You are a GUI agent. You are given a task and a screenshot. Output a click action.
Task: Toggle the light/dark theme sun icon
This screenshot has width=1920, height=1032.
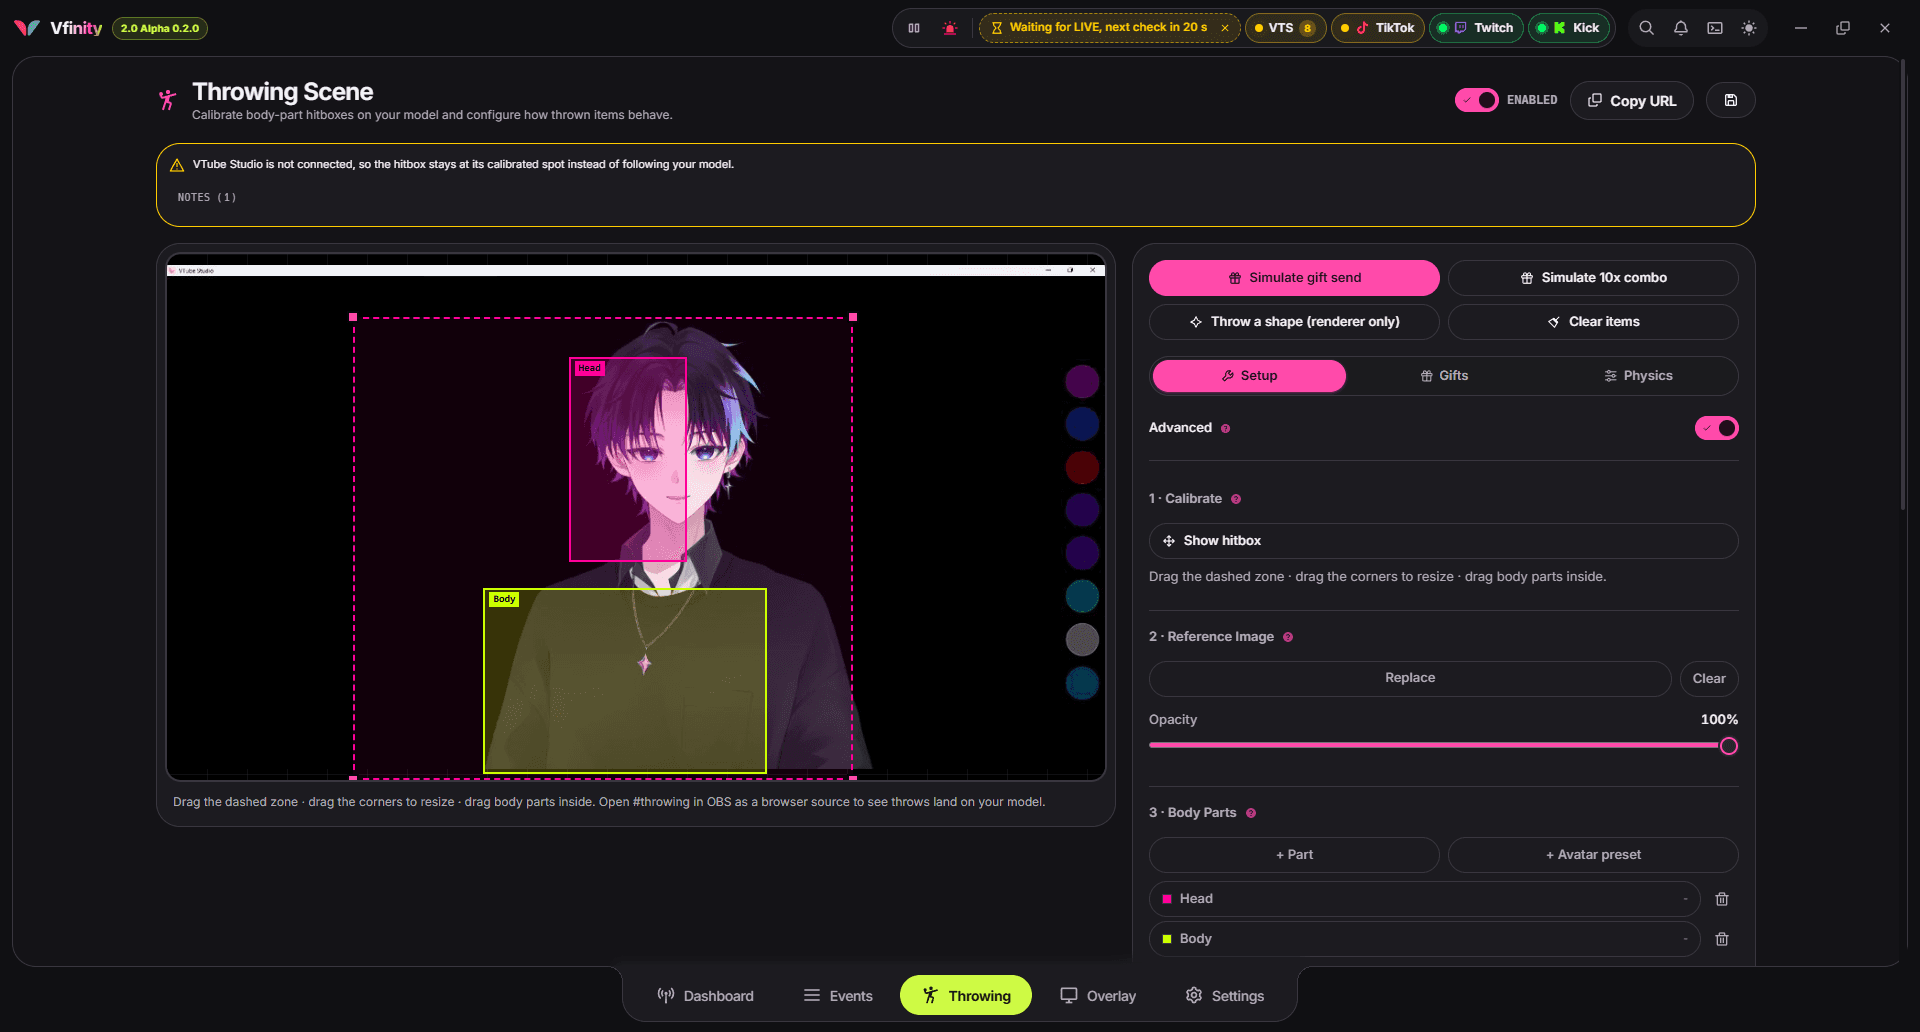[1749, 28]
